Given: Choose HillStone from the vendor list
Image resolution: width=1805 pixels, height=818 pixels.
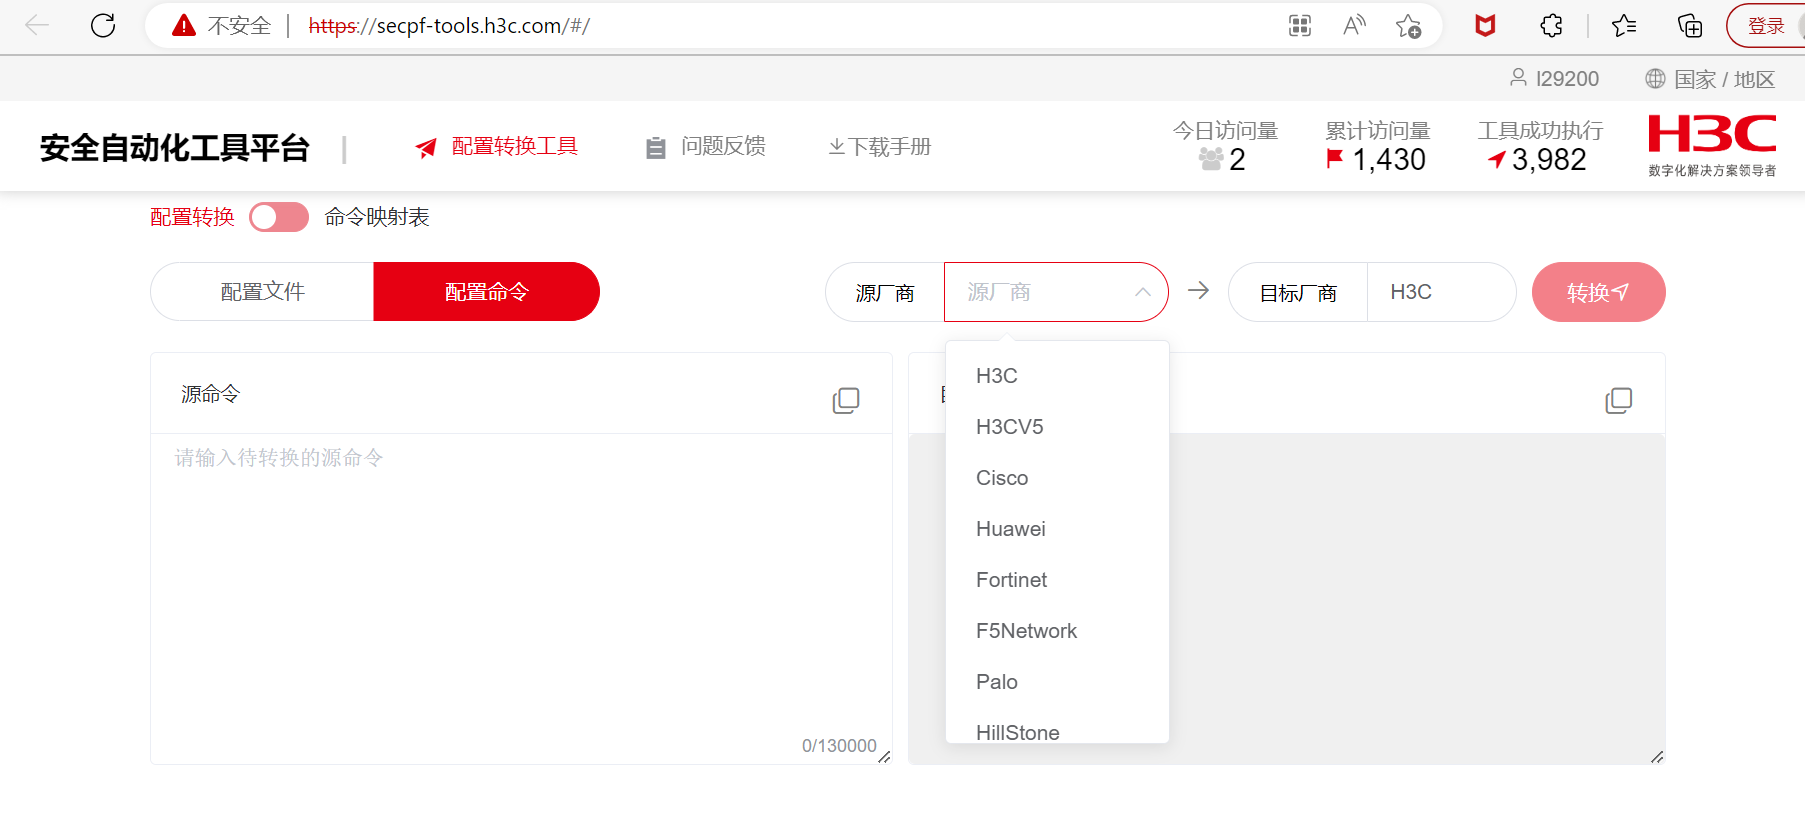Looking at the screenshot, I should click(x=1057, y=730).
